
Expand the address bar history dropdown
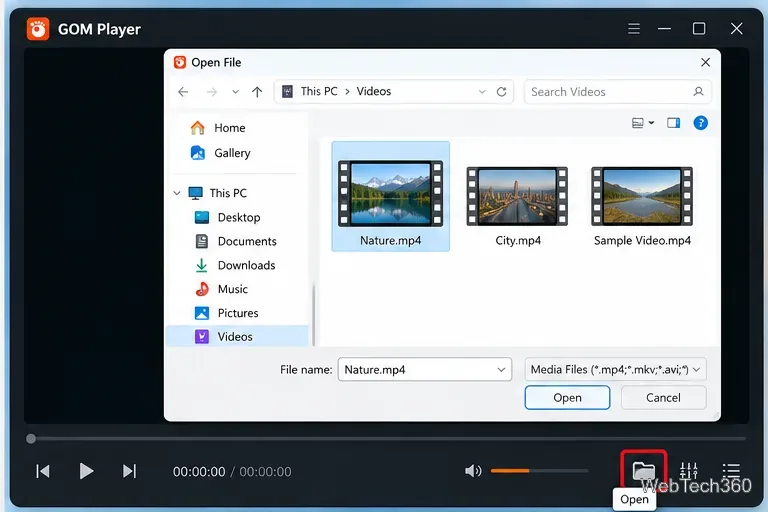(x=482, y=92)
